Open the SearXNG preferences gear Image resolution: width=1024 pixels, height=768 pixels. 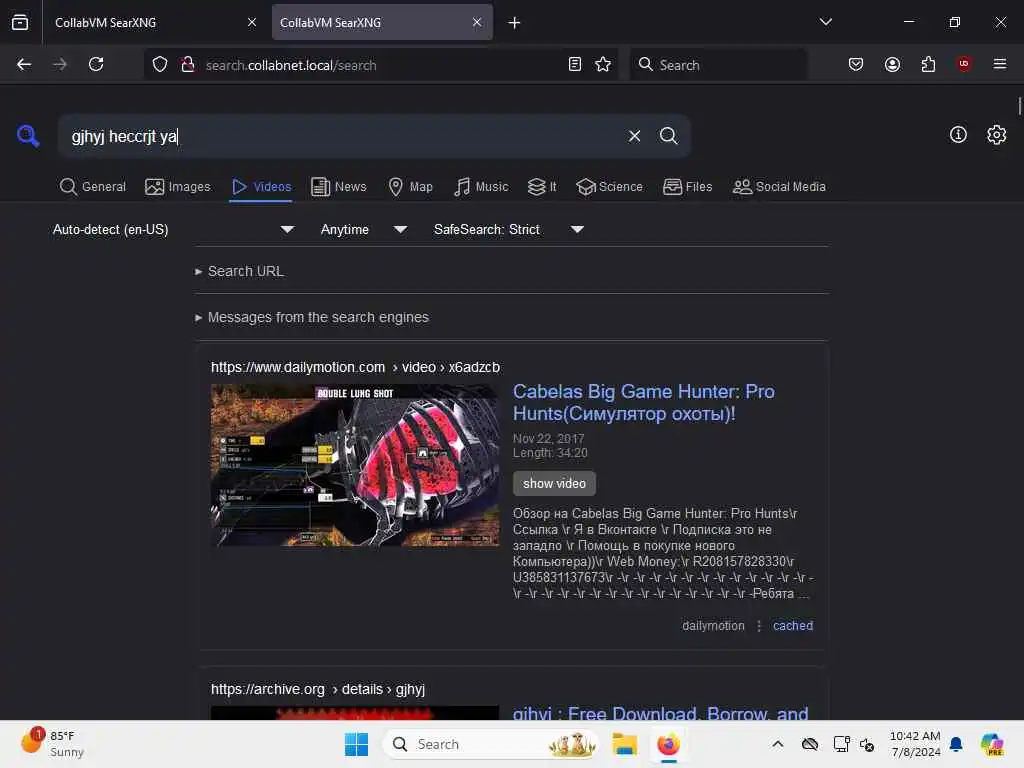point(996,135)
